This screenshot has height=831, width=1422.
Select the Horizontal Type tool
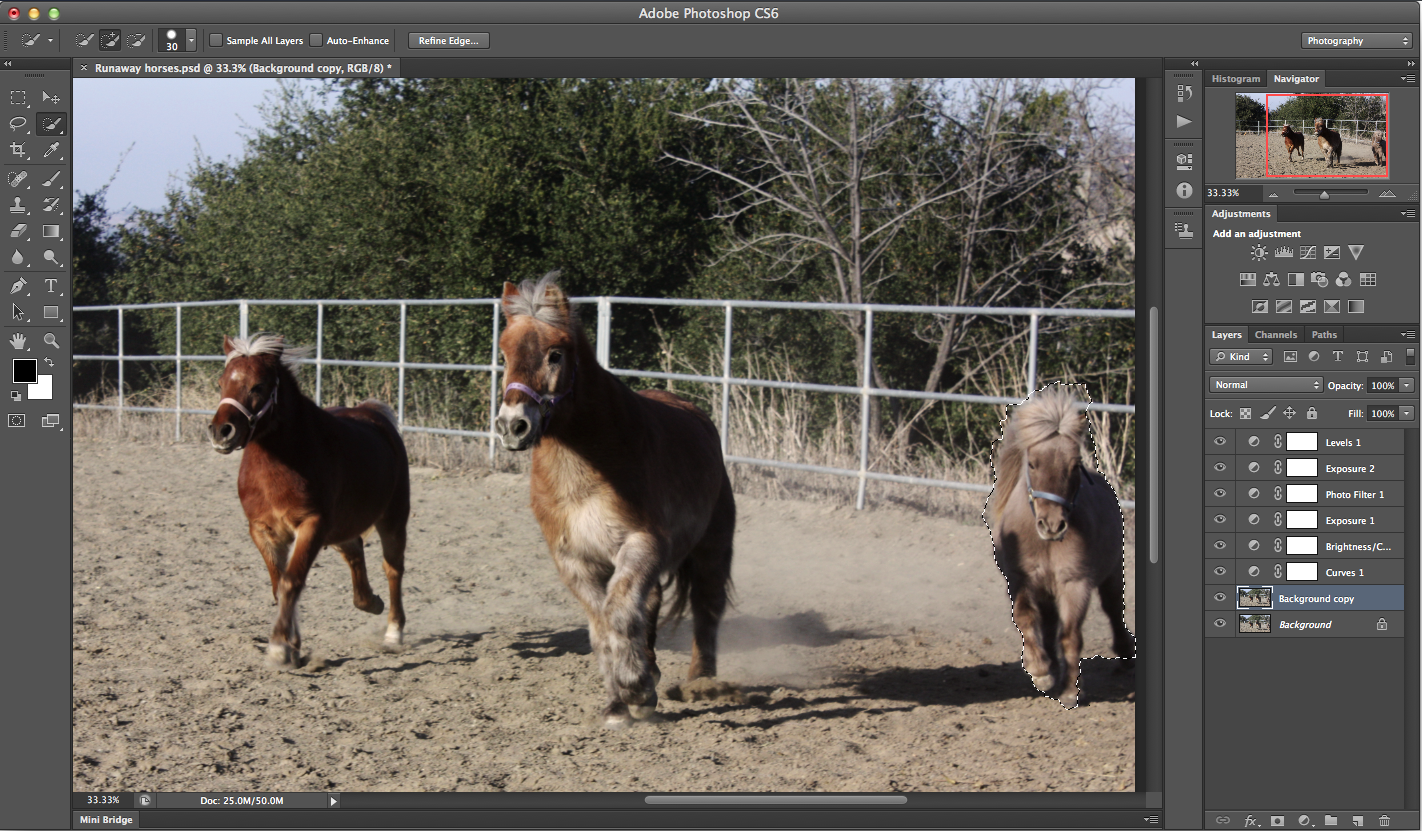tap(51, 286)
